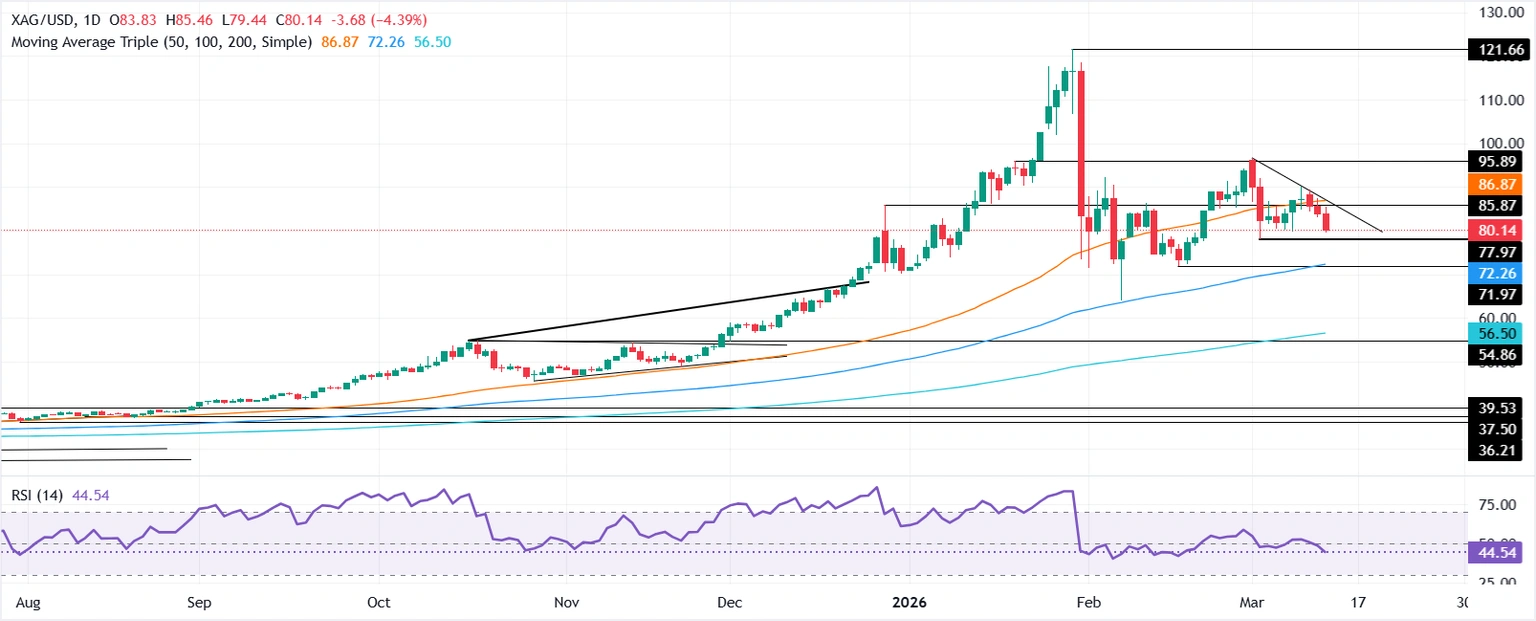Click the 2026 label on time axis
Screen dimensions: 1536x621
(x=908, y=603)
